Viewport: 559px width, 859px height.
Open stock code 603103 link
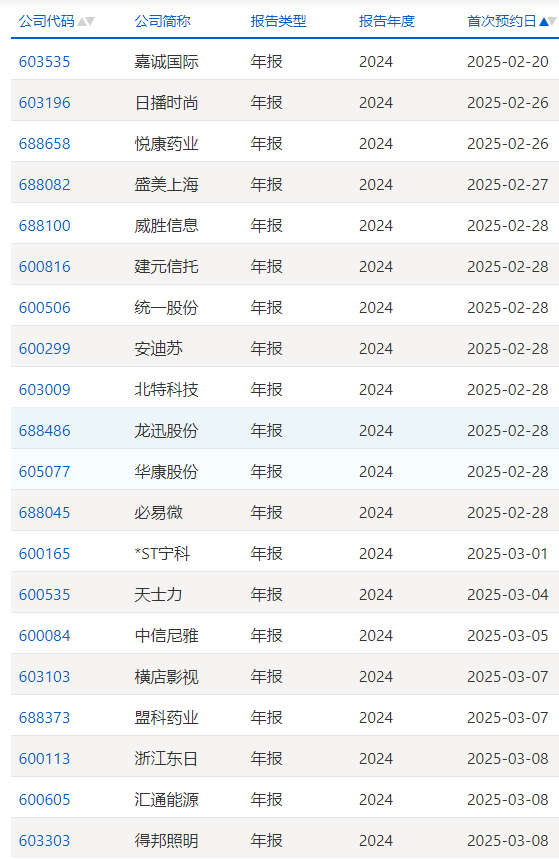(x=44, y=677)
